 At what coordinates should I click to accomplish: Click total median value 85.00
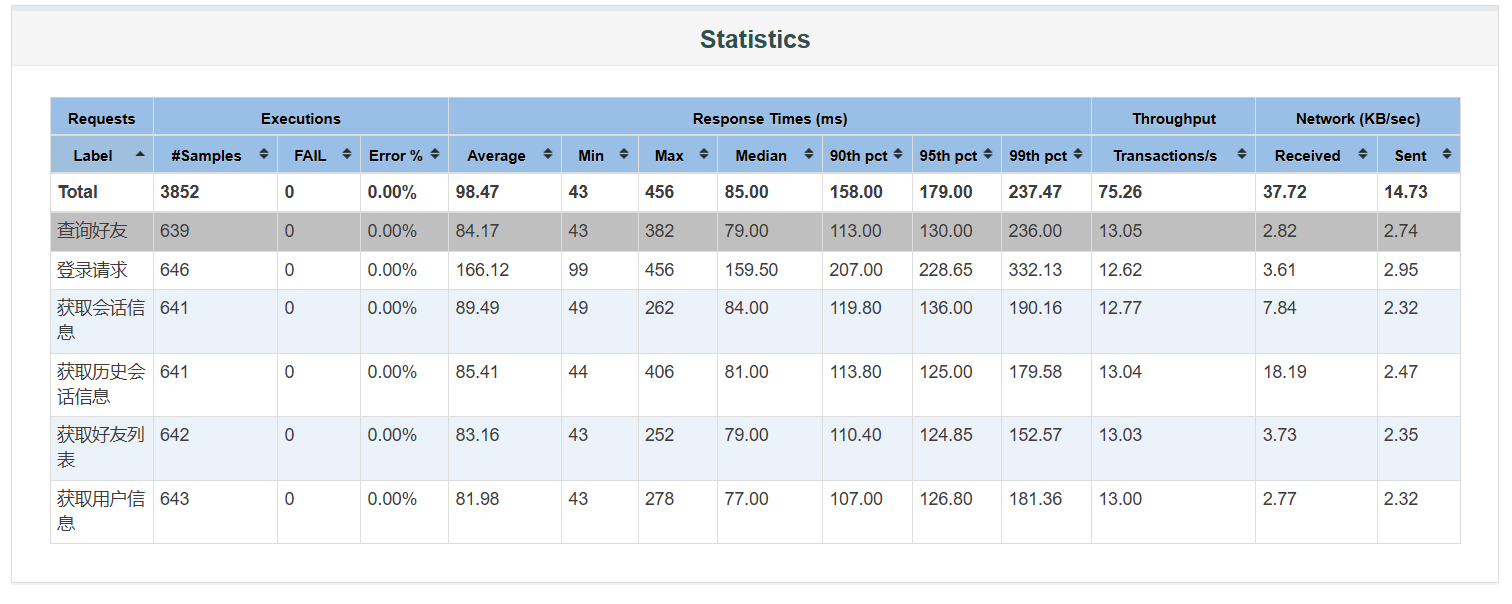click(x=747, y=191)
